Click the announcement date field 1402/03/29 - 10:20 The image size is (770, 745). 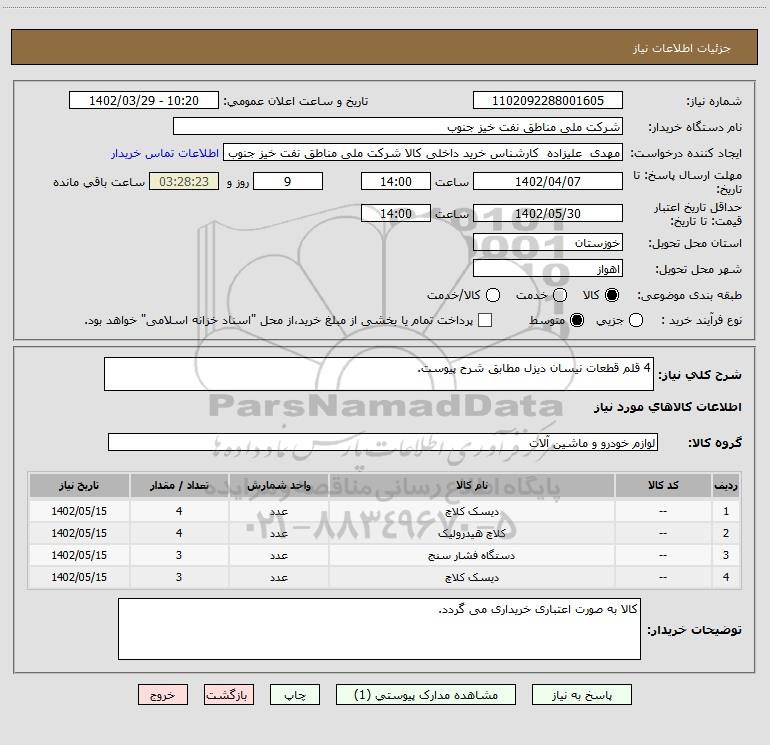pyautogui.click(x=144, y=100)
